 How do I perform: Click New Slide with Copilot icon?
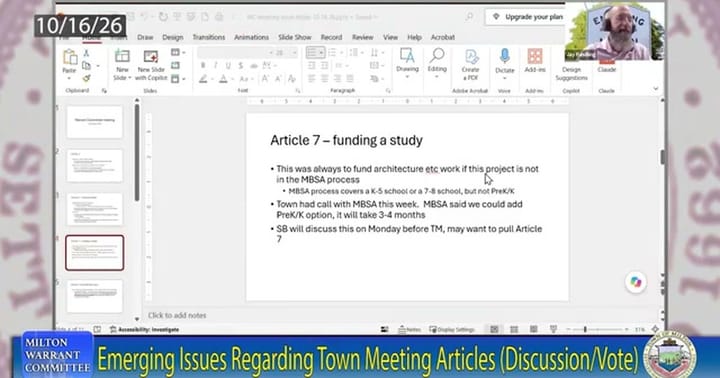pos(151,56)
